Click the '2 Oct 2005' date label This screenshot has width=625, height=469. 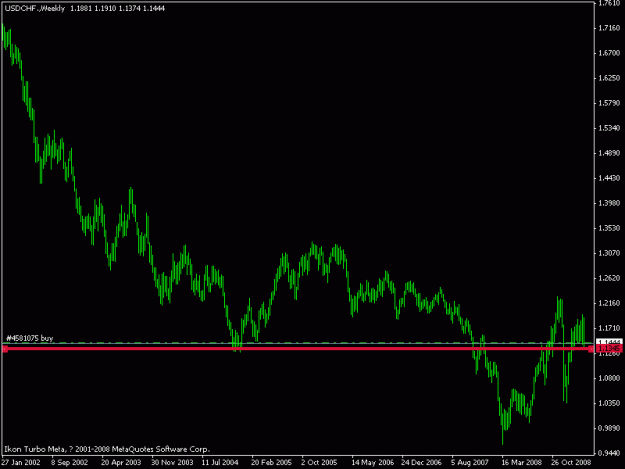[x=319, y=463]
